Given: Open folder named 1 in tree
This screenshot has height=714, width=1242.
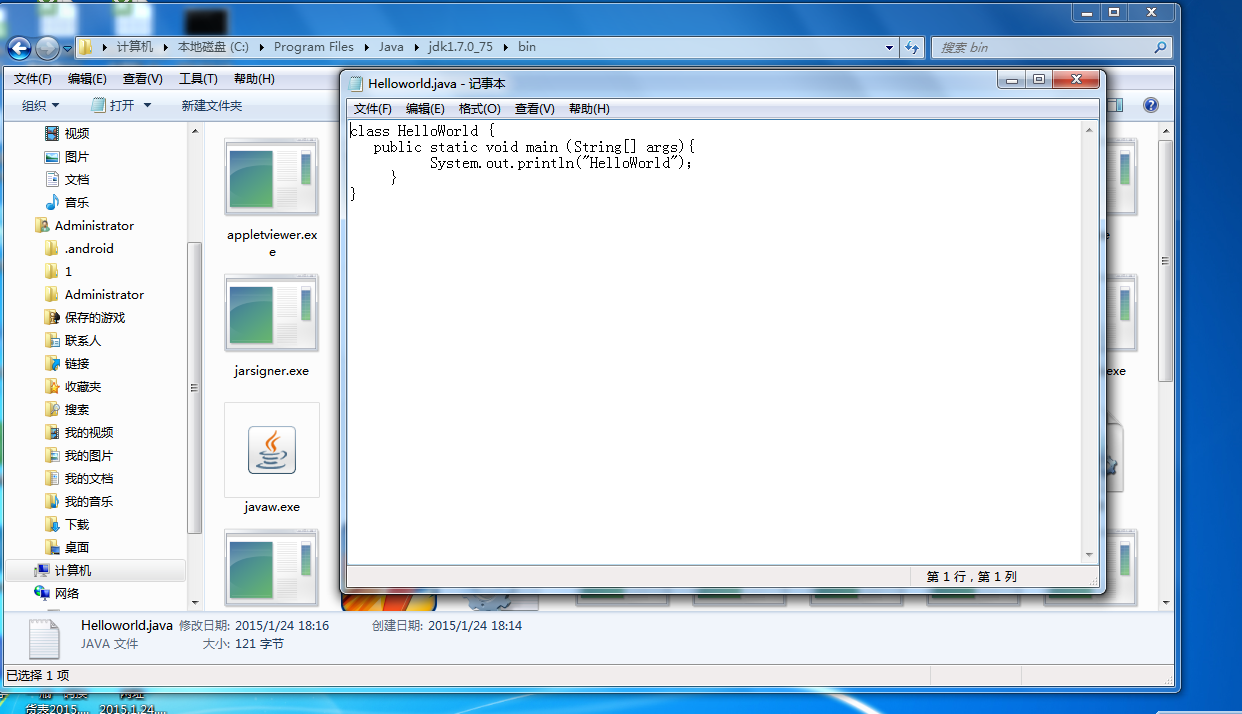Looking at the screenshot, I should [x=68, y=271].
